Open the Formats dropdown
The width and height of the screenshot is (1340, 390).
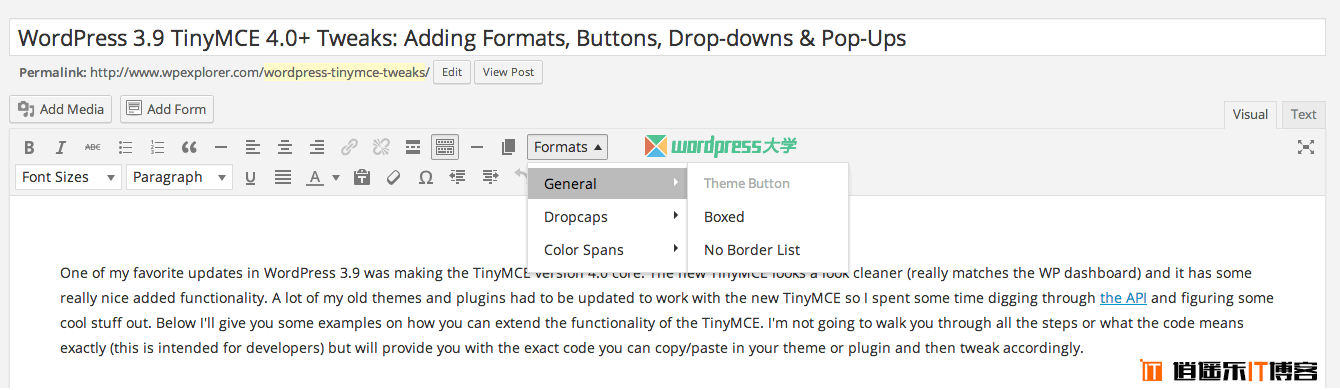coord(567,147)
